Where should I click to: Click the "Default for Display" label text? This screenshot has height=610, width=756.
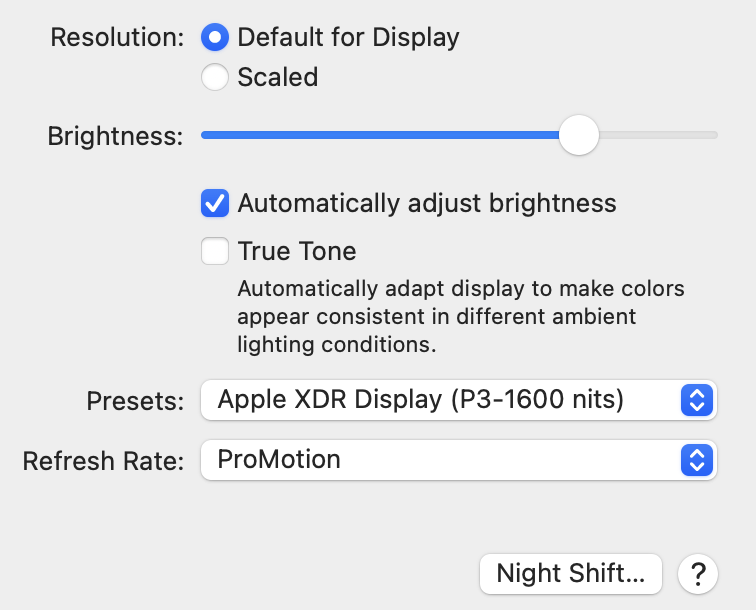[348, 38]
